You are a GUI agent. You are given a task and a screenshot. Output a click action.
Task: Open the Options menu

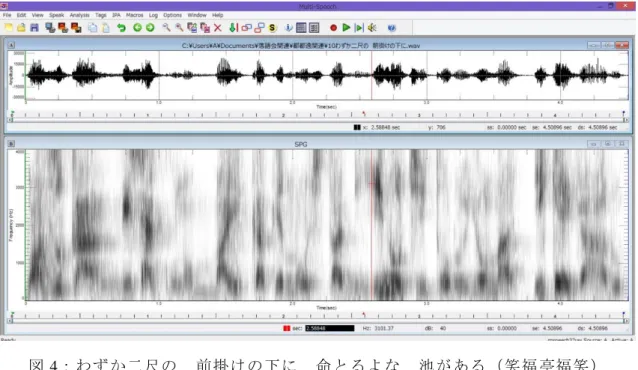click(x=173, y=15)
